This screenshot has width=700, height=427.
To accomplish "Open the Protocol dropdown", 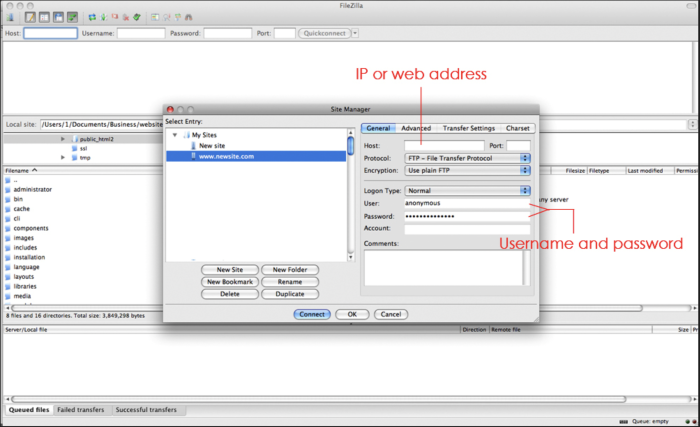I will click(x=467, y=158).
